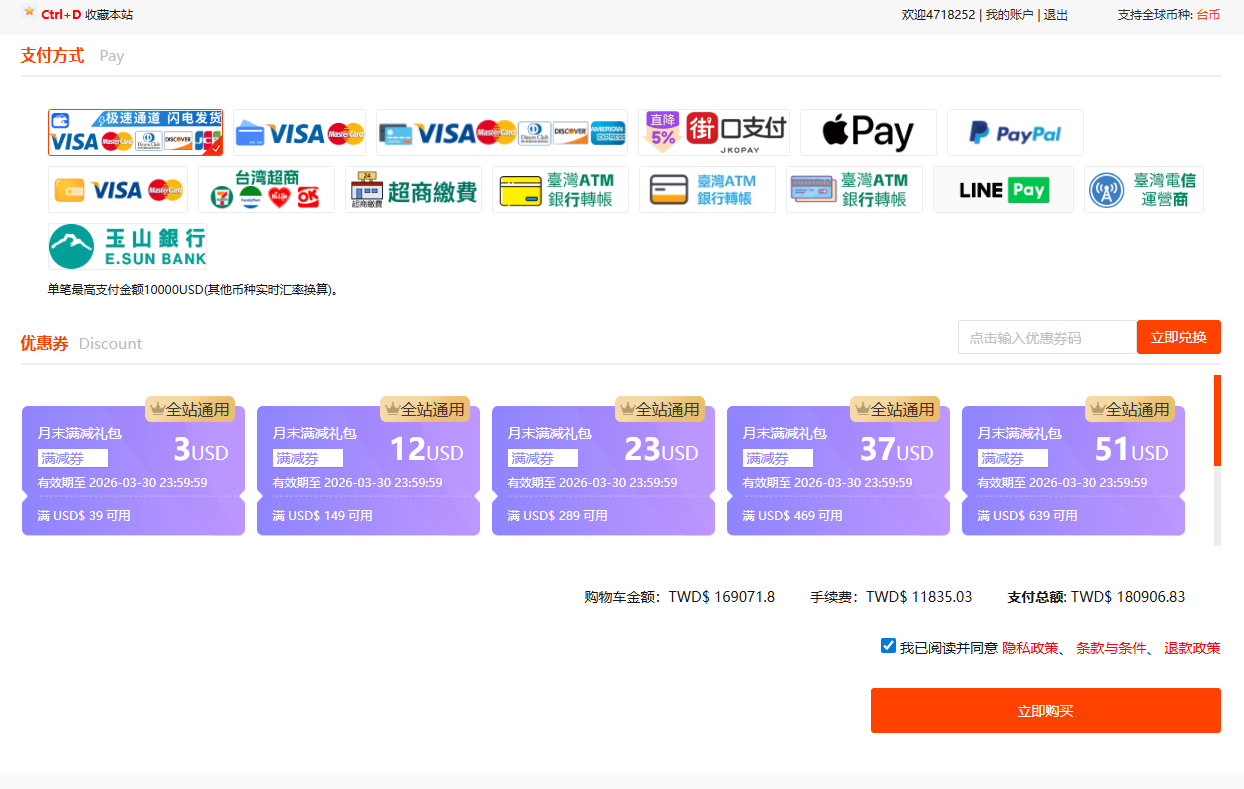Untick the agree to policies checkbox
Viewport: 1244px width, 789px height.
tap(888, 646)
